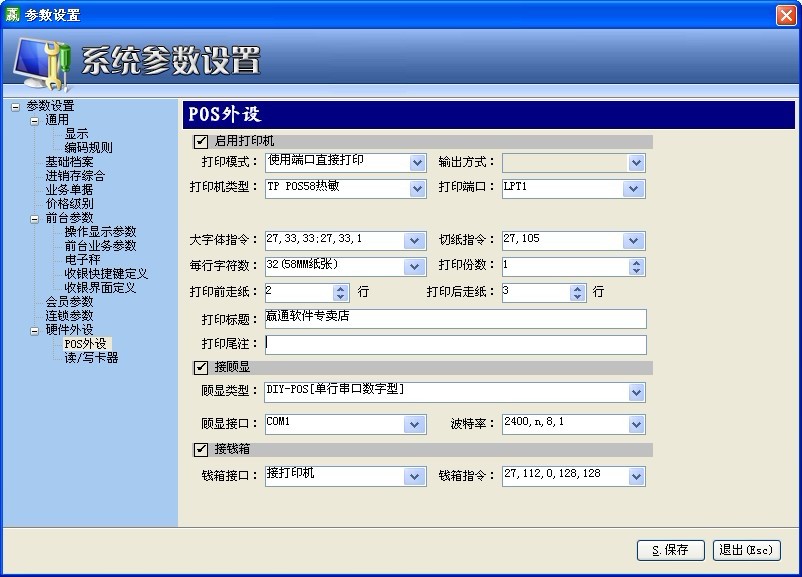Collapse the 参数设置 root node
802x577 pixels.
[x=15, y=107]
